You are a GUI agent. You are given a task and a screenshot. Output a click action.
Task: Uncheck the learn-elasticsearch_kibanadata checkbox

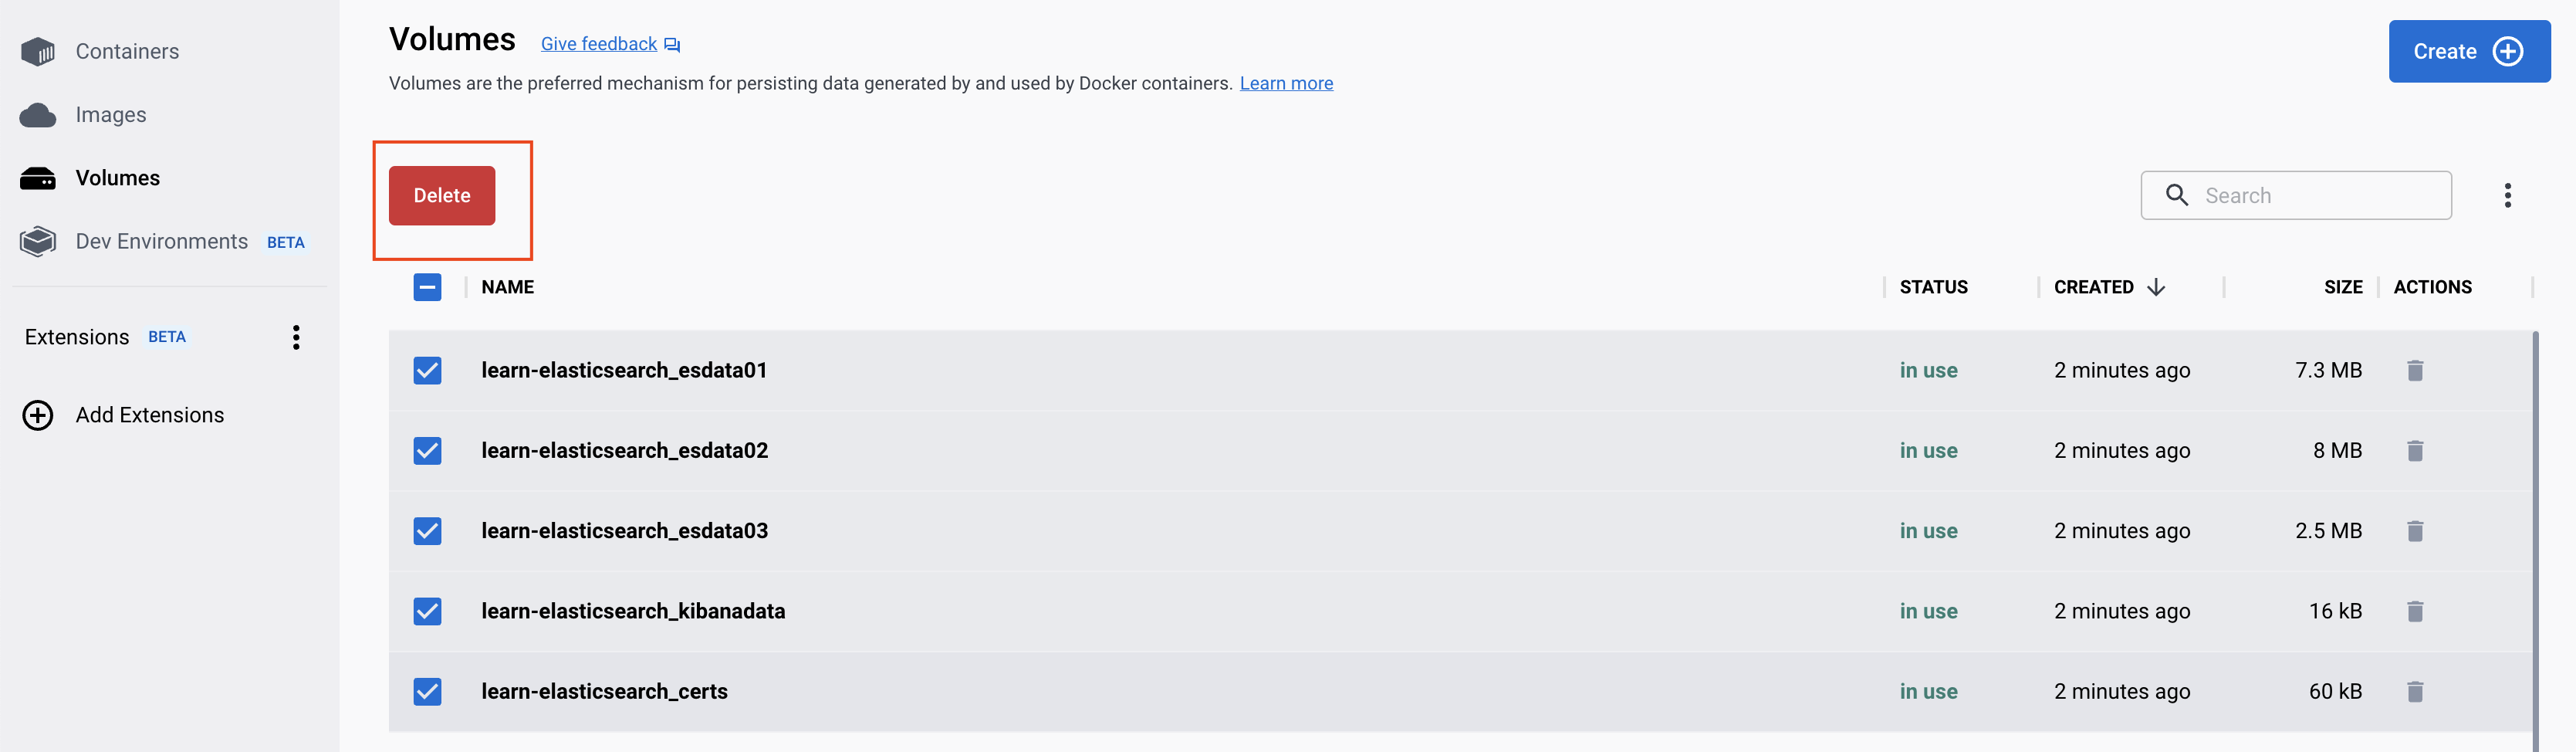[x=427, y=611]
